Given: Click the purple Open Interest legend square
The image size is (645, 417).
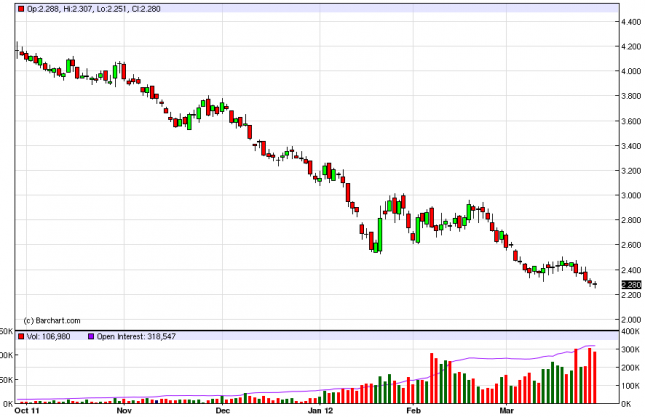Looking at the screenshot, I should click(x=91, y=336).
